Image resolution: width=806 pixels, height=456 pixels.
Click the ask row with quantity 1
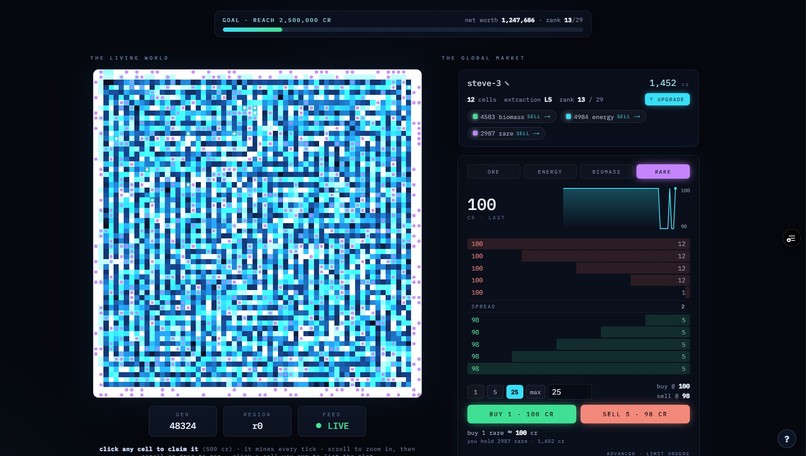(x=578, y=293)
